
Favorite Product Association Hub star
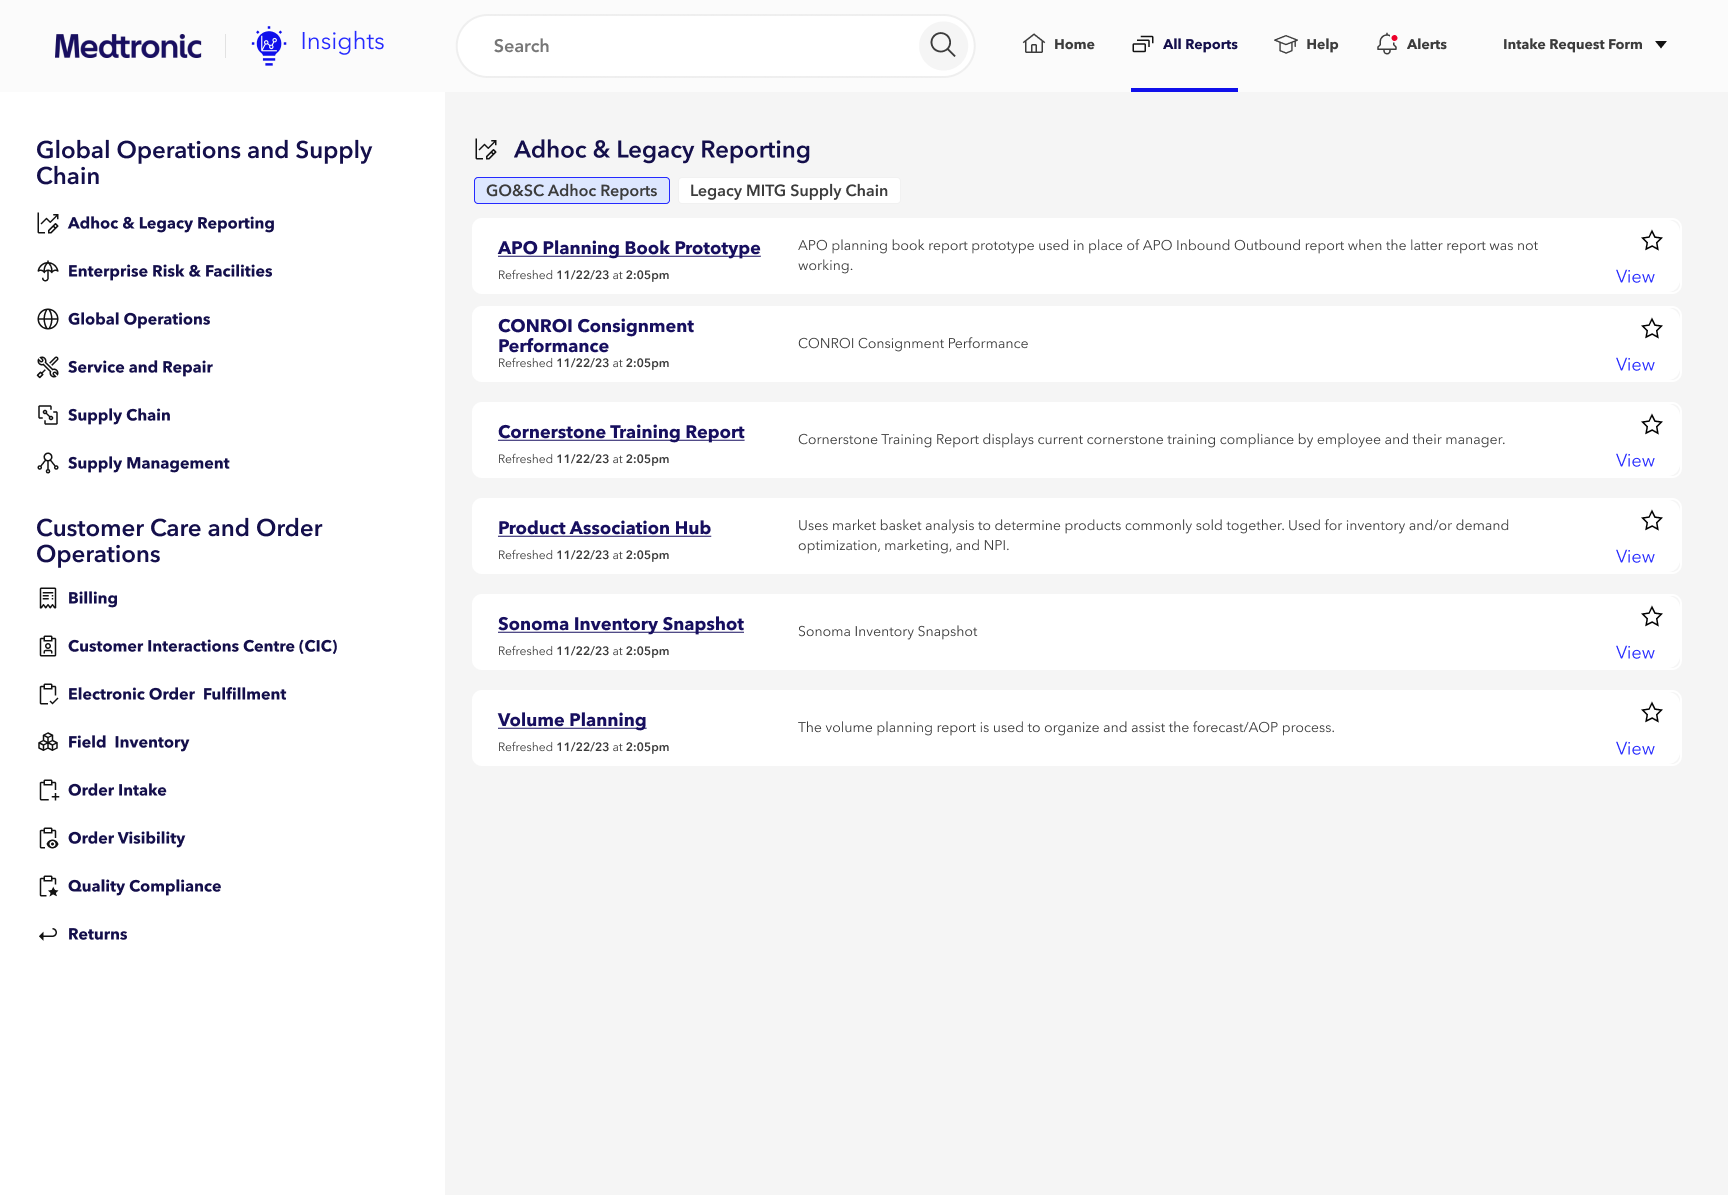1652,521
